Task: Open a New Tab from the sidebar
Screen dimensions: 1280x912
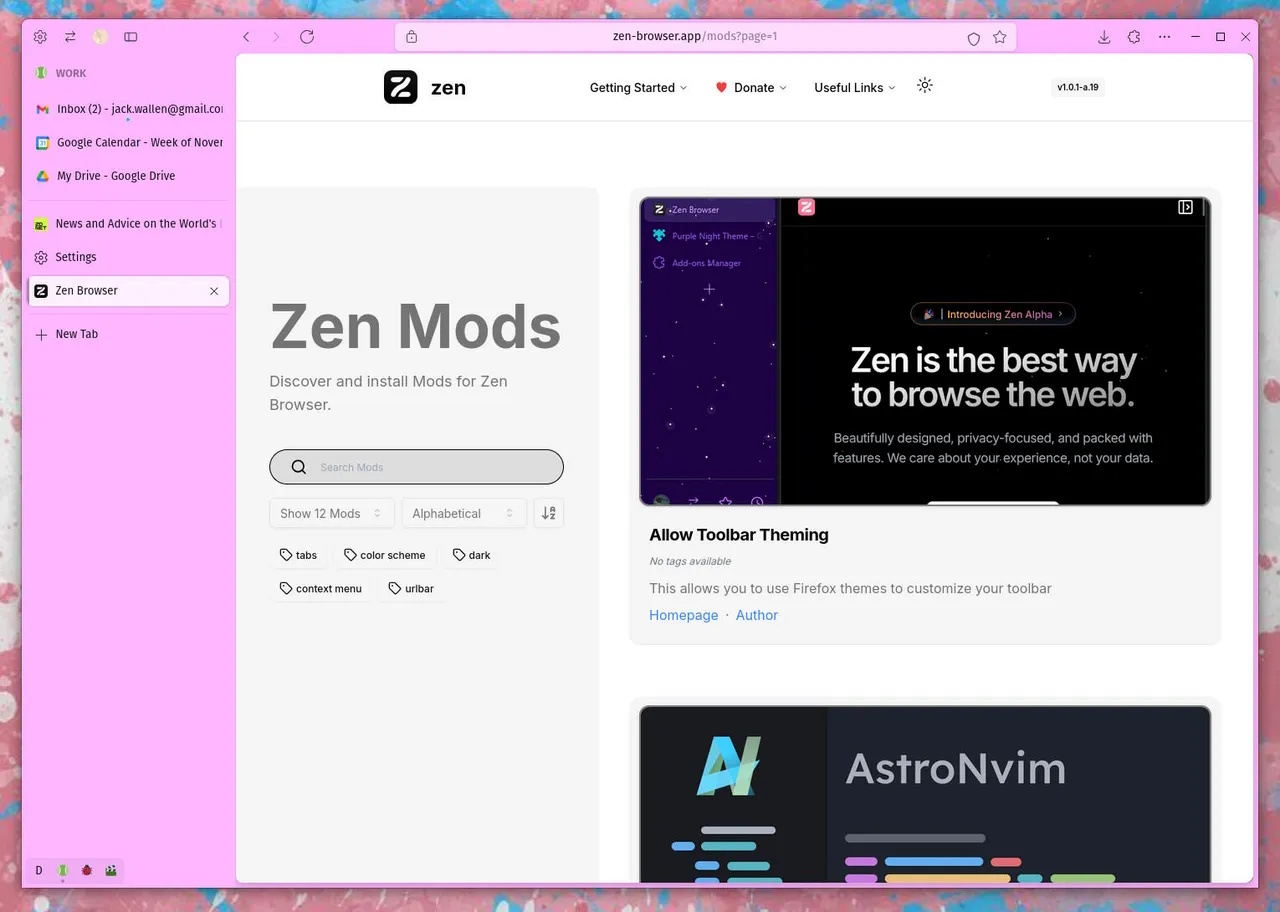Action: coord(129,335)
